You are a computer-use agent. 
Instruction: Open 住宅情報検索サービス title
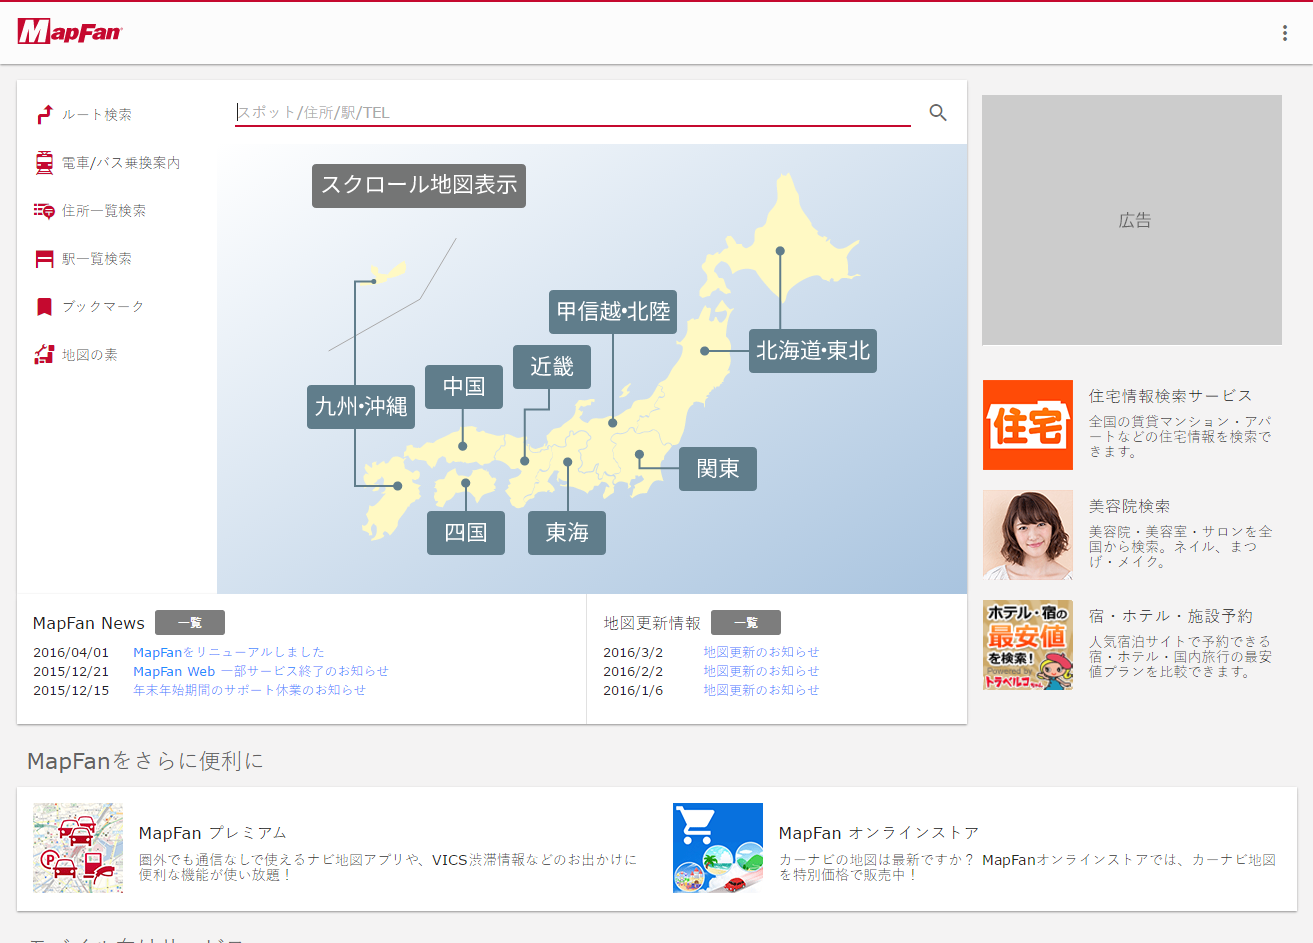coord(1170,396)
